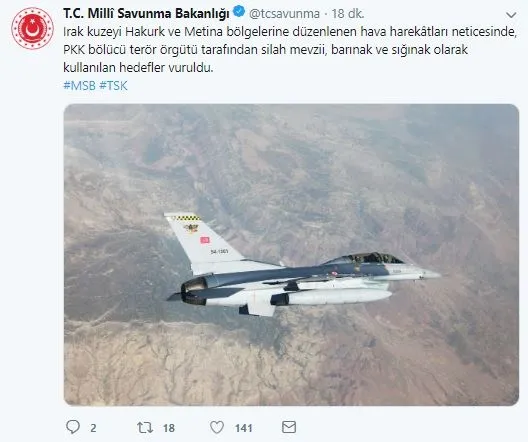Click the retweet count 18

pos(169,428)
